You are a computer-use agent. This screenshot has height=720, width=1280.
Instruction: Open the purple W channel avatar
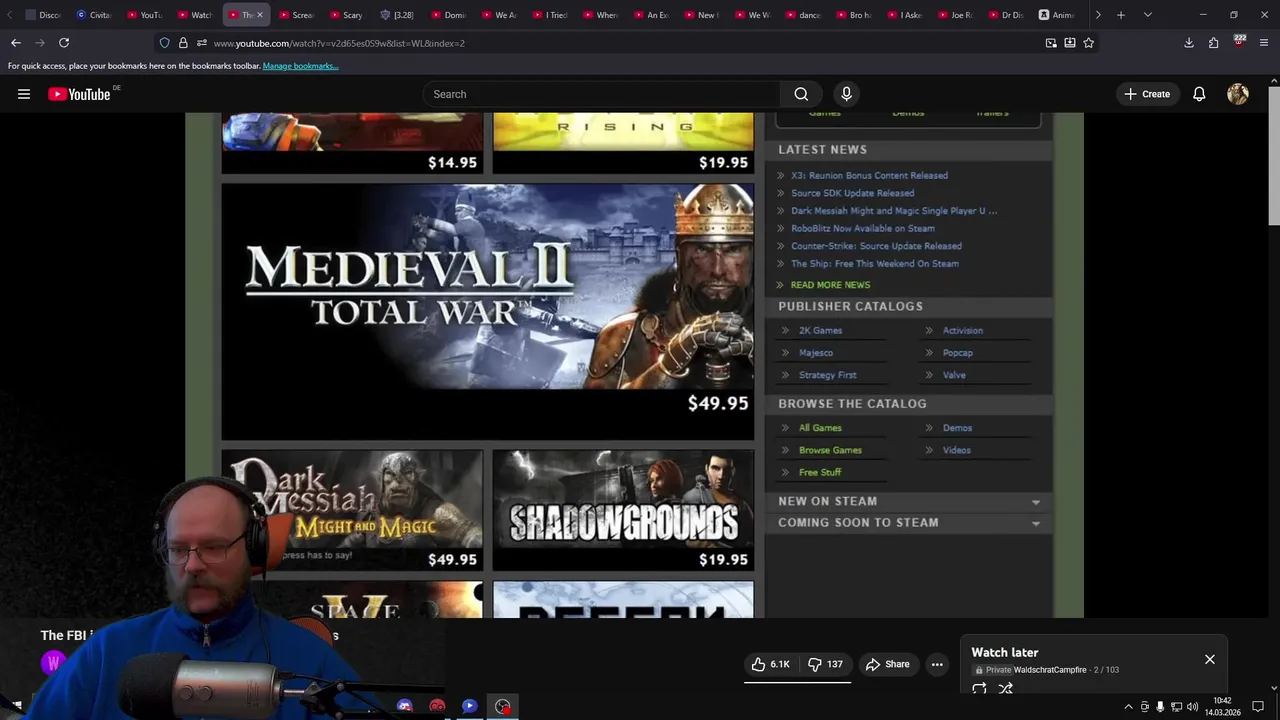tap(53, 662)
